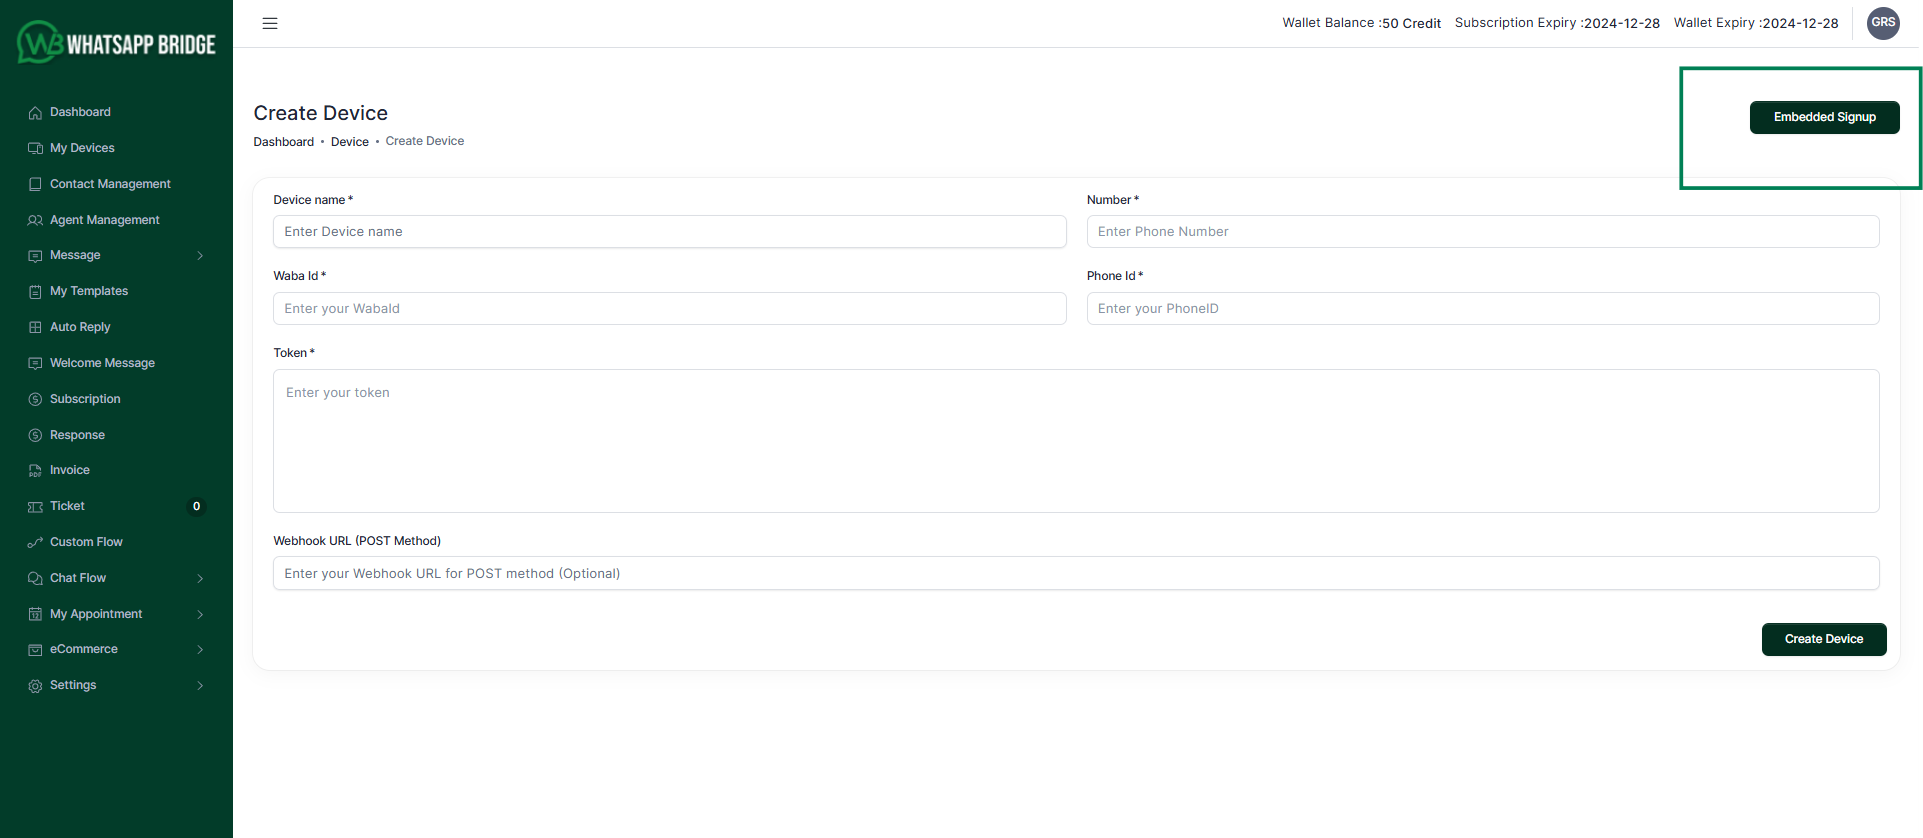The height and width of the screenshot is (838, 1923).
Task: Expand the My Appointment chevron
Action: (200, 614)
